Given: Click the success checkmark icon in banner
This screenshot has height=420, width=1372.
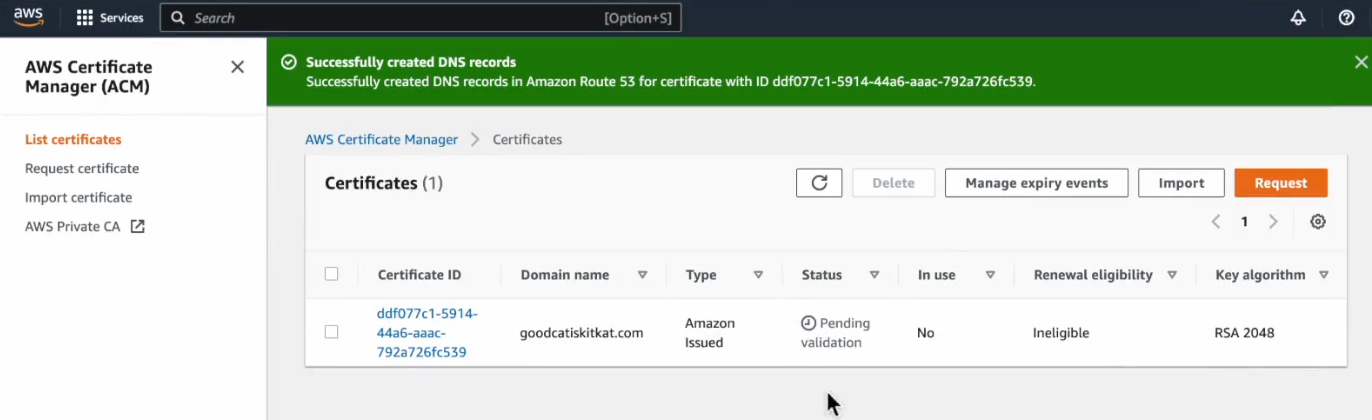Looking at the screenshot, I should coord(288,62).
